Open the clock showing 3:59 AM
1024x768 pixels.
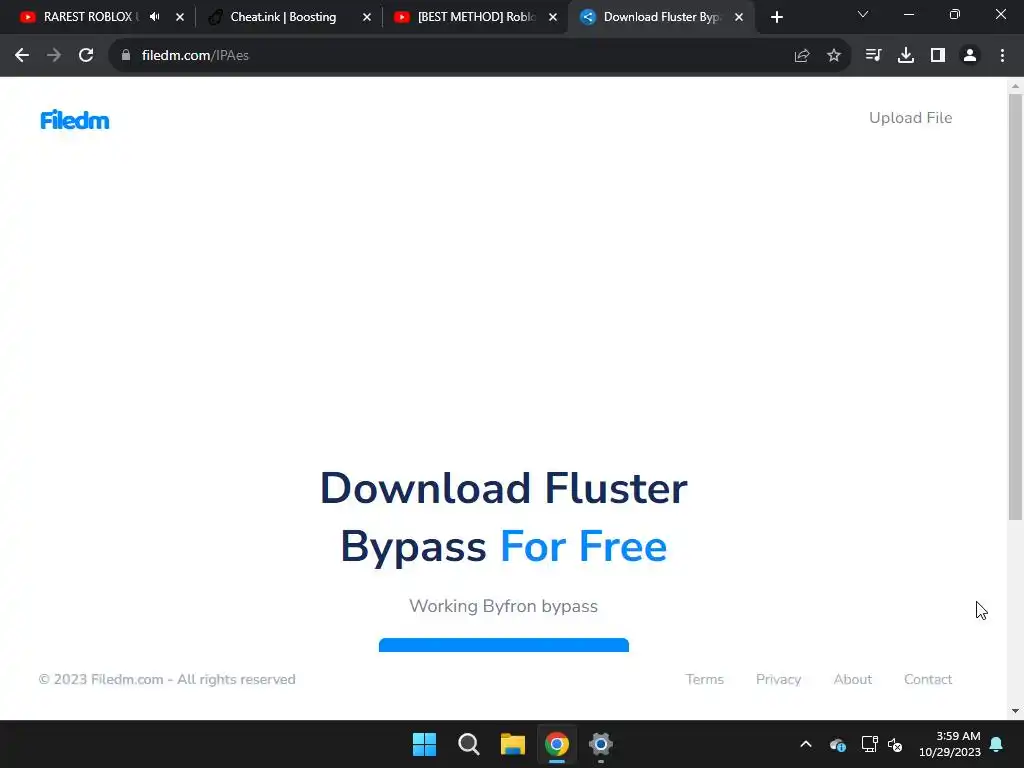coord(950,744)
